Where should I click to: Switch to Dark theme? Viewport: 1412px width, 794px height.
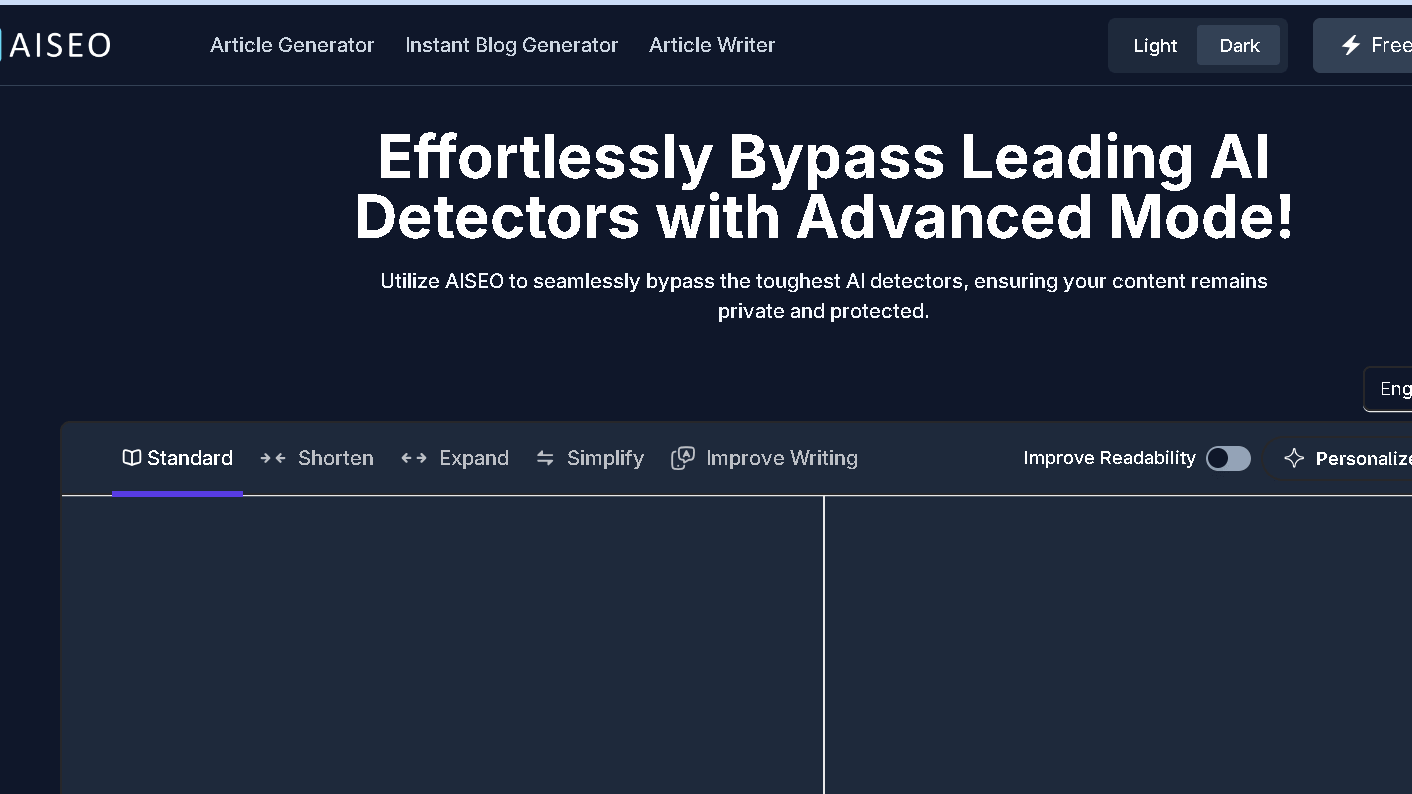1239,46
